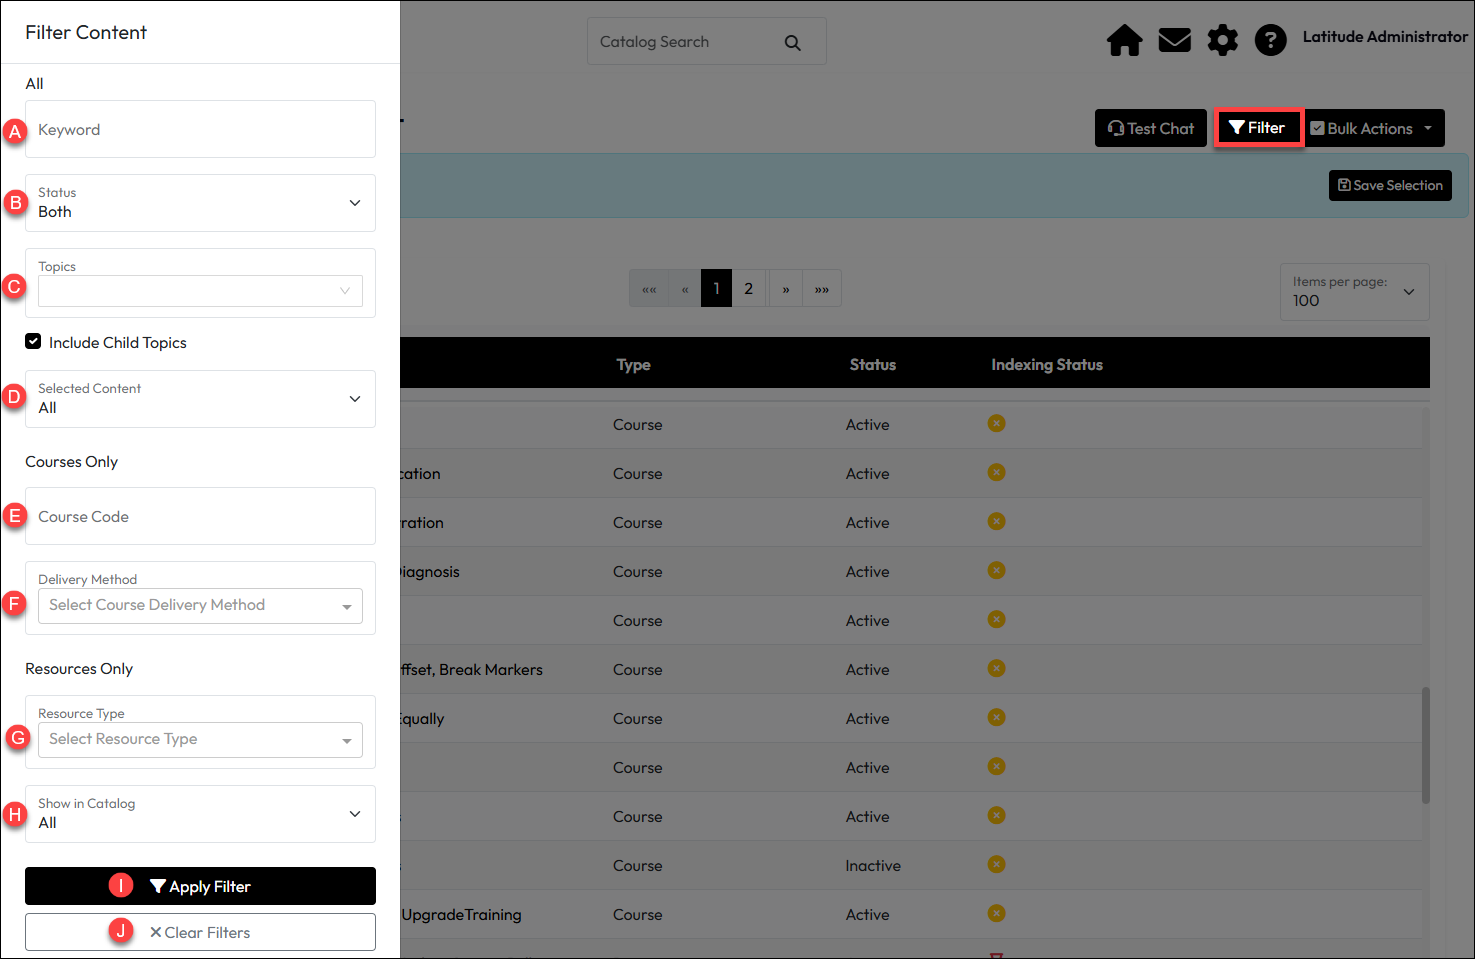The width and height of the screenshot is (1475, 959).
Task: Click the Keyword input field
Action: click(200, 130)
